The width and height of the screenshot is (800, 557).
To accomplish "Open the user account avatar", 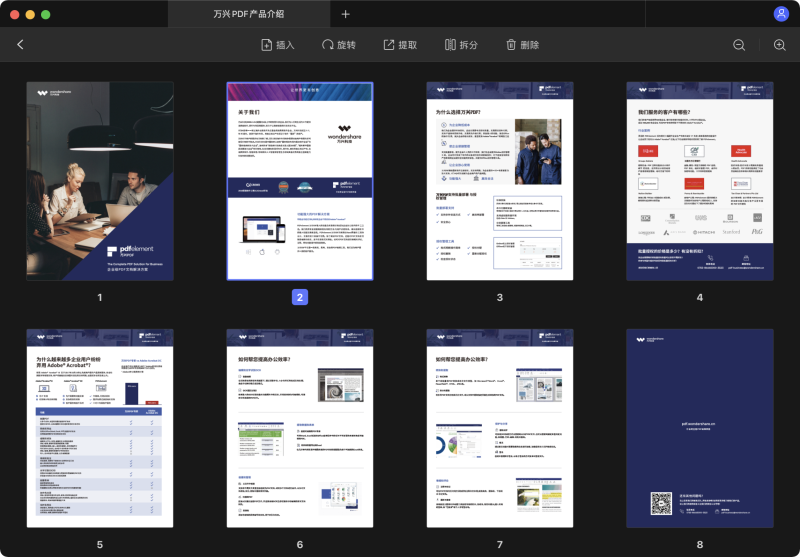I will (781, 14).
